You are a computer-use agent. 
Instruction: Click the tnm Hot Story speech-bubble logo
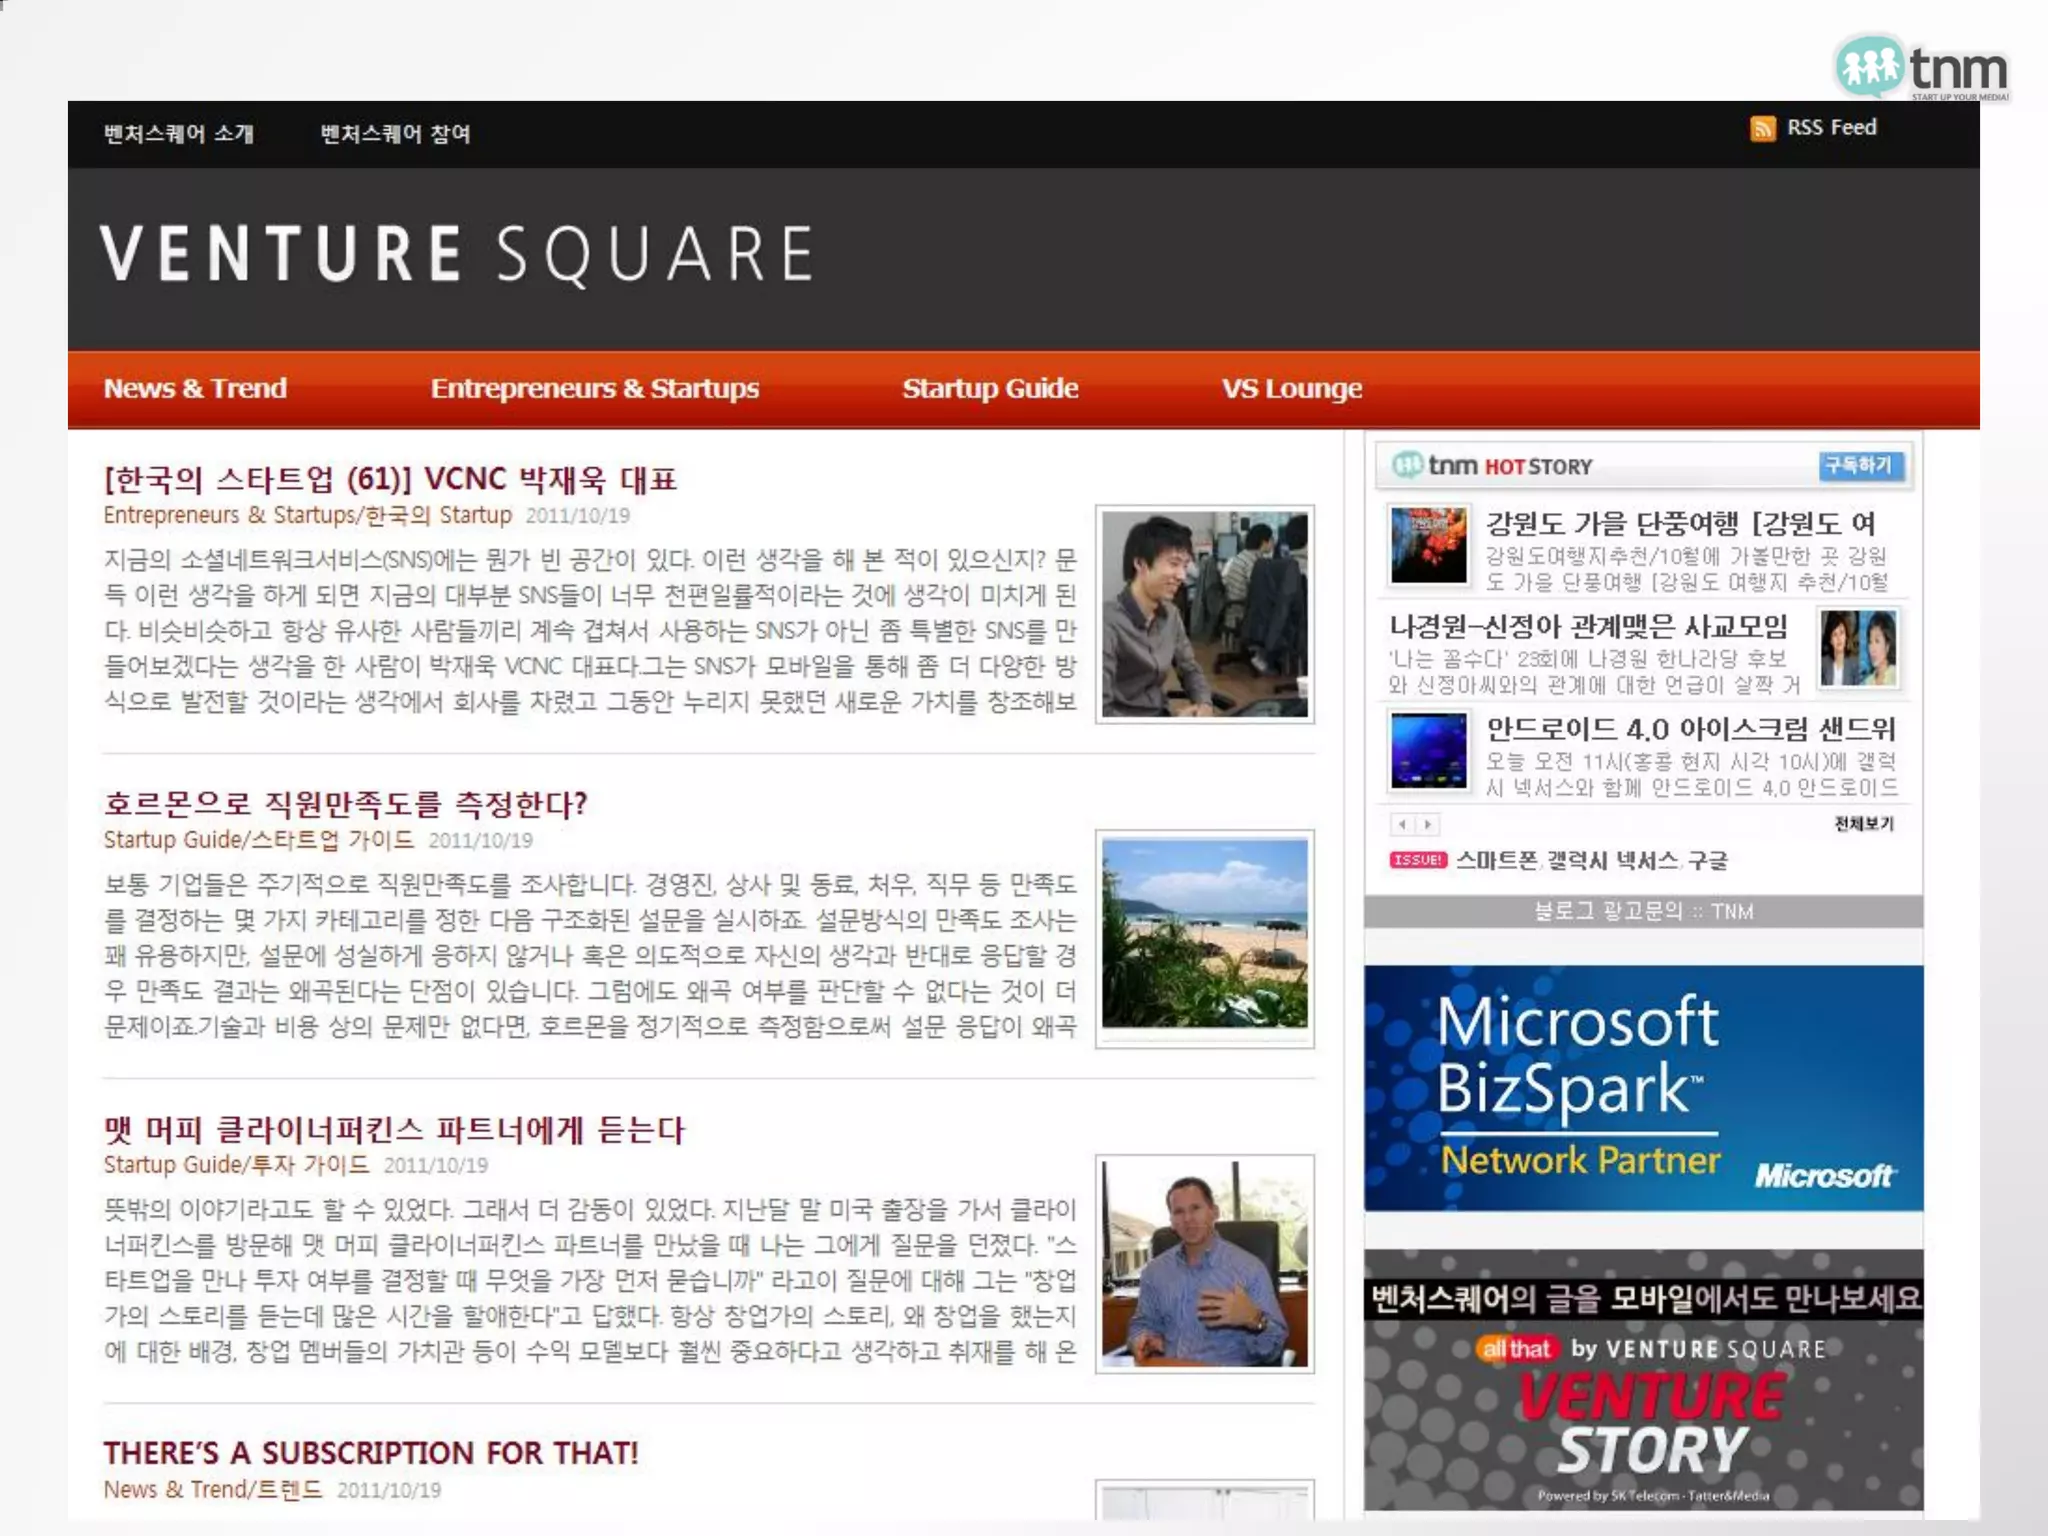point(1407,465)
